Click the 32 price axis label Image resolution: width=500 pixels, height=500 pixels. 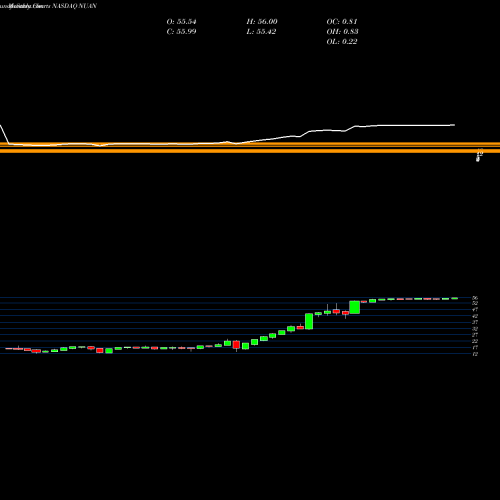tap(476, 329)
